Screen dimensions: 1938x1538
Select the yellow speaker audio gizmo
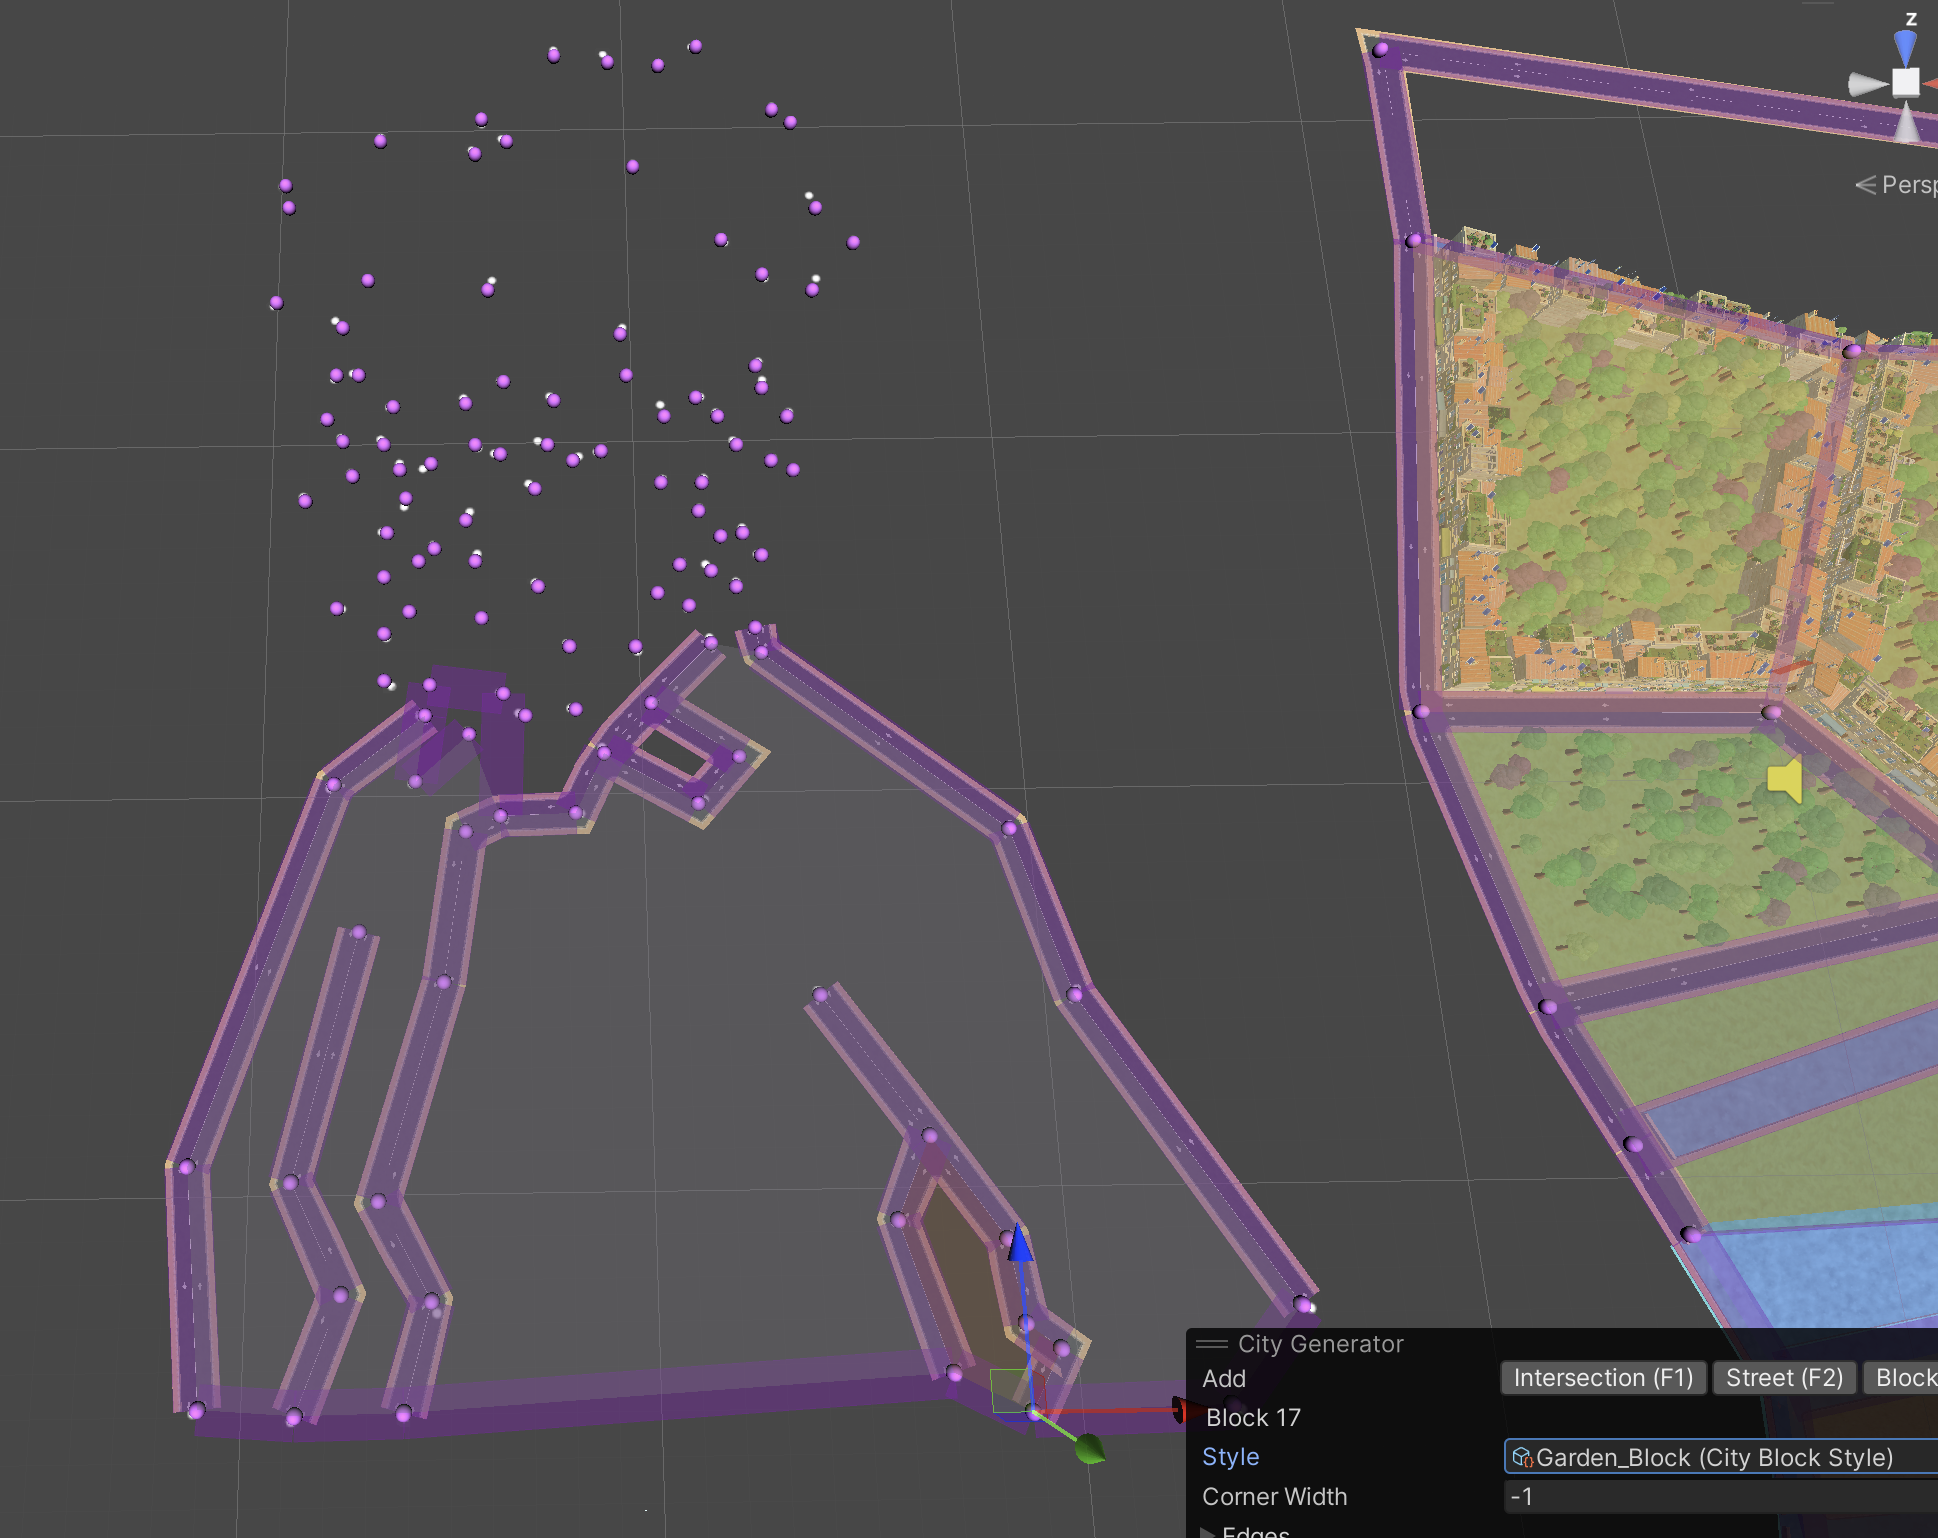tap(1785, 780)
